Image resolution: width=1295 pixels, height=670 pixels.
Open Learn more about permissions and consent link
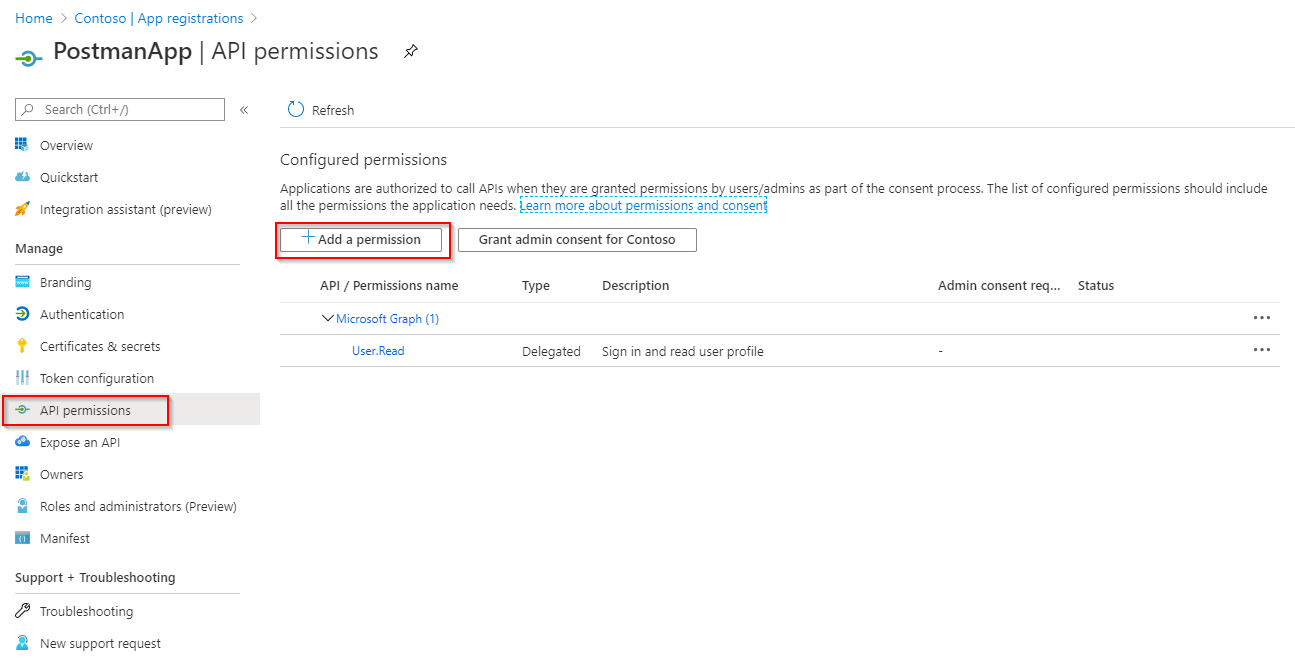click(x=643, y=205)
